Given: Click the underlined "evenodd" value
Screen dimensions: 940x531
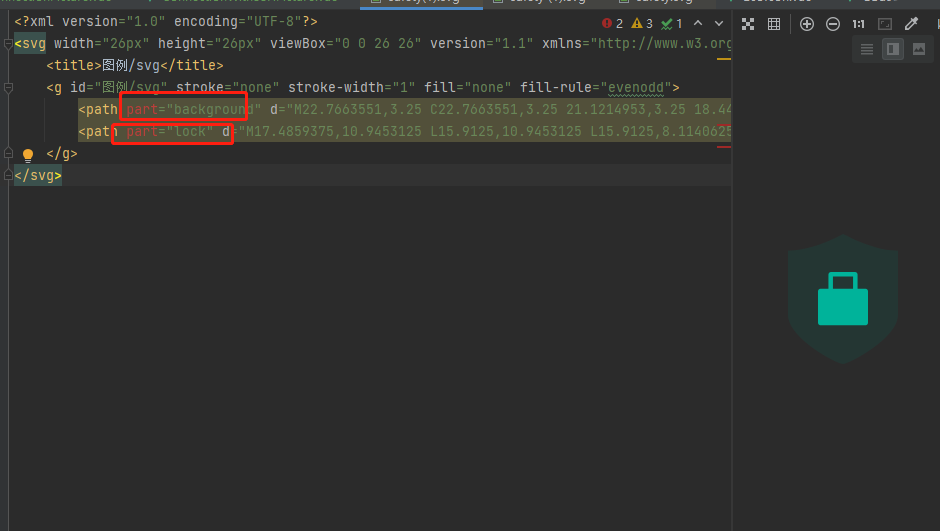Looking at the screenshot, I should click(635, 88).
